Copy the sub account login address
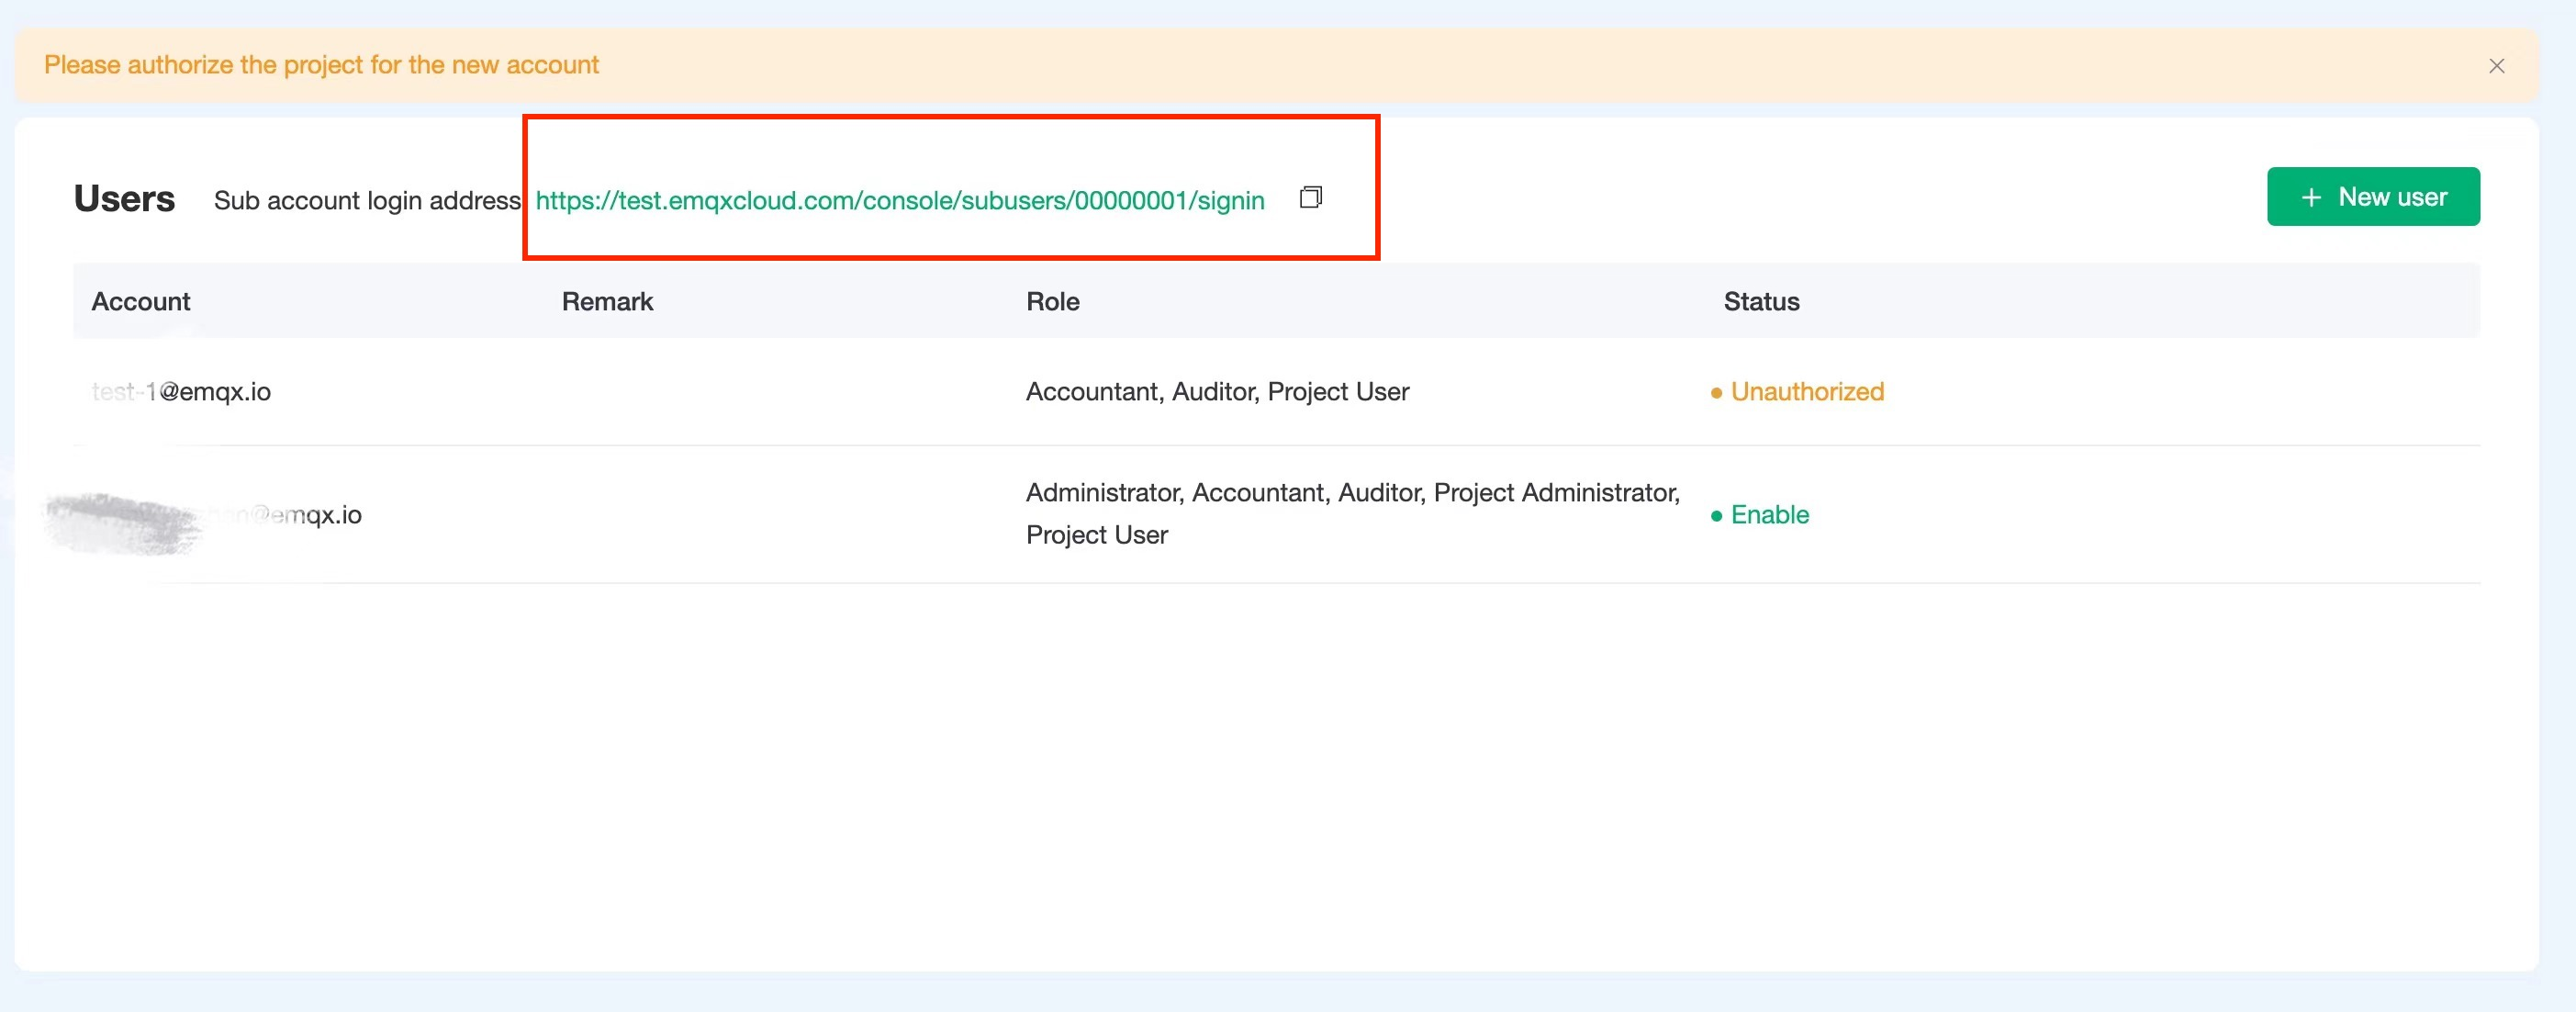2576x1012 pixels. click(x=1310, y=197)
